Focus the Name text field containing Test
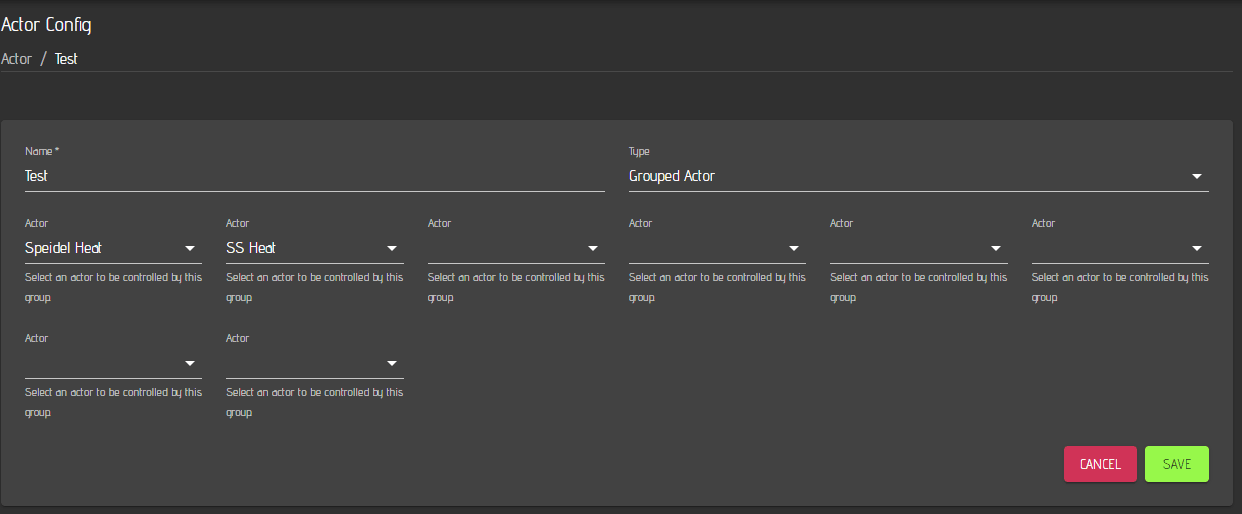The image size is (1242, 514). click(x=314, y=176)
